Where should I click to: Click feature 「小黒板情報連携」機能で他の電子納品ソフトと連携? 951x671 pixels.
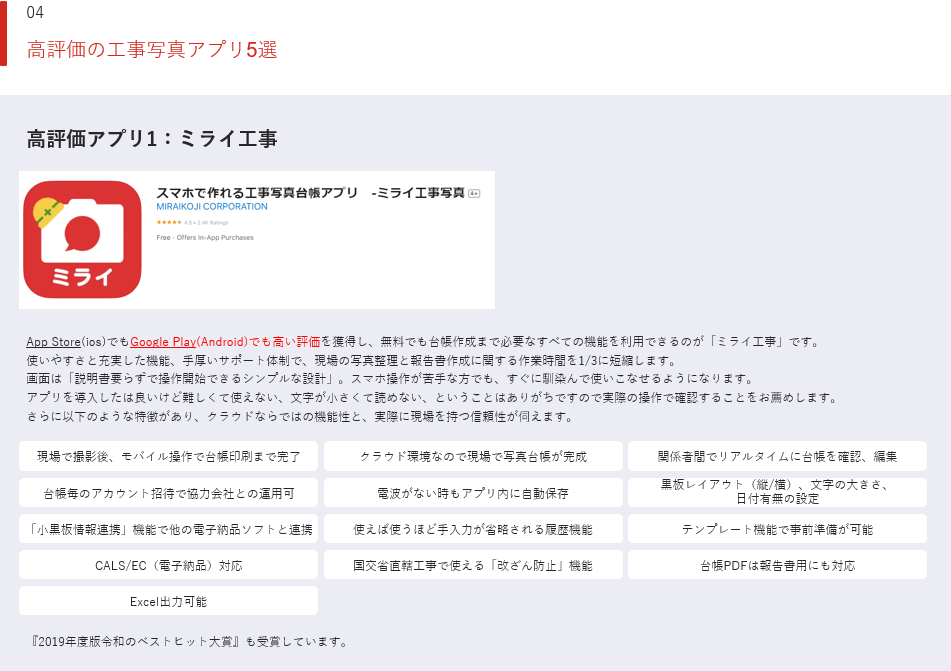pos(169,529)
